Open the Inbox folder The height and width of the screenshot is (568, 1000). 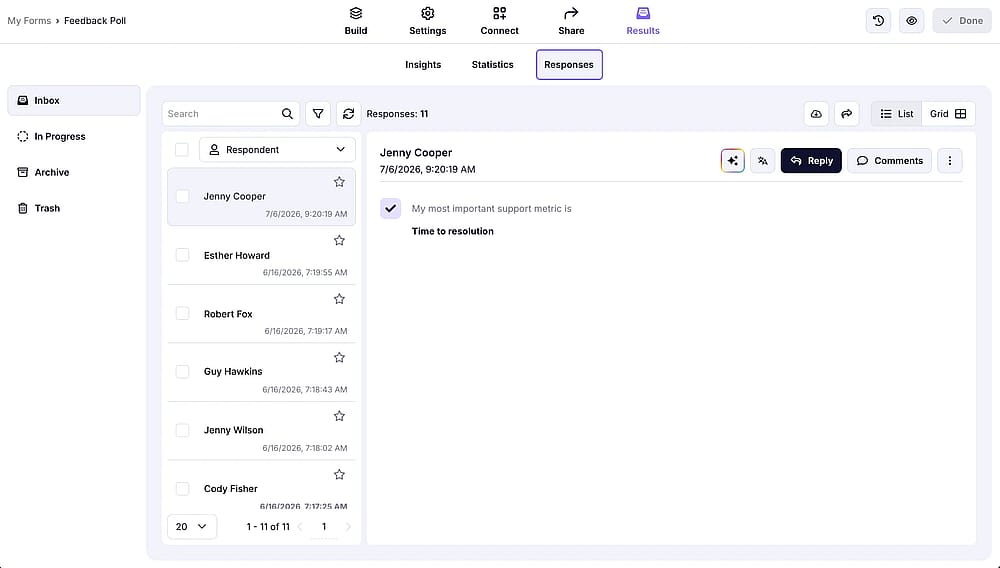74,101
